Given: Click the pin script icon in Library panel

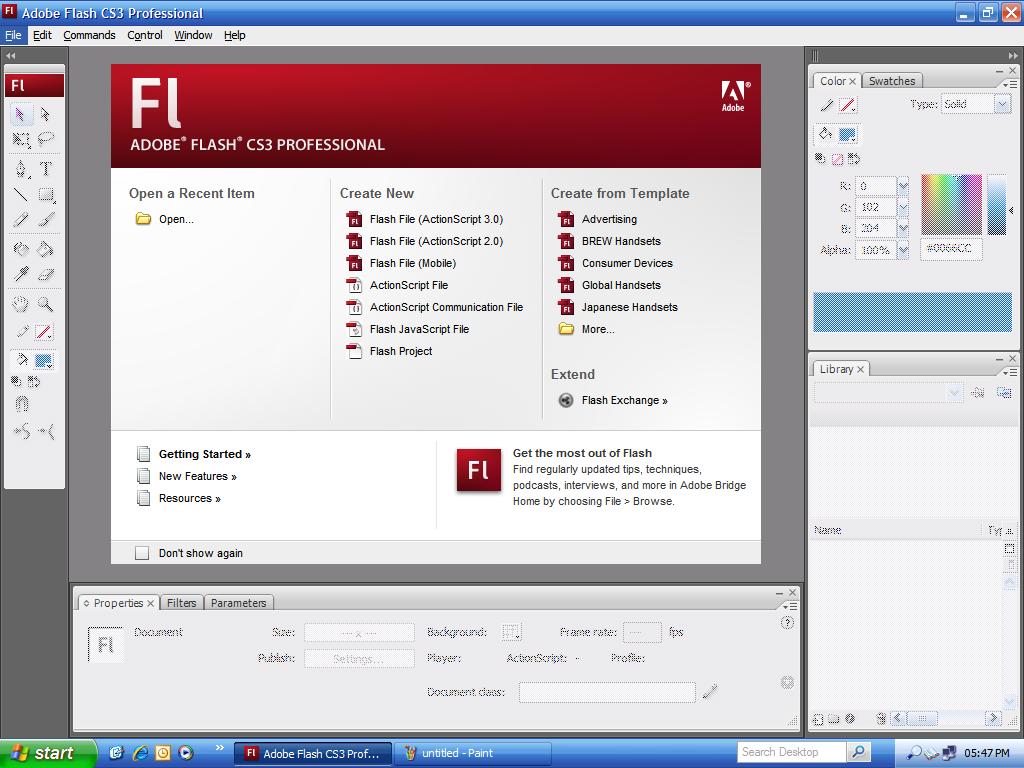Looking at the screenshot, I should (978, 392).
